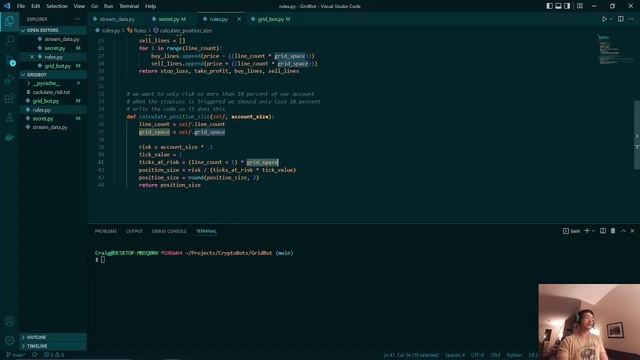Open caclulate_risk.txt in the file tree

coord(53,92)
